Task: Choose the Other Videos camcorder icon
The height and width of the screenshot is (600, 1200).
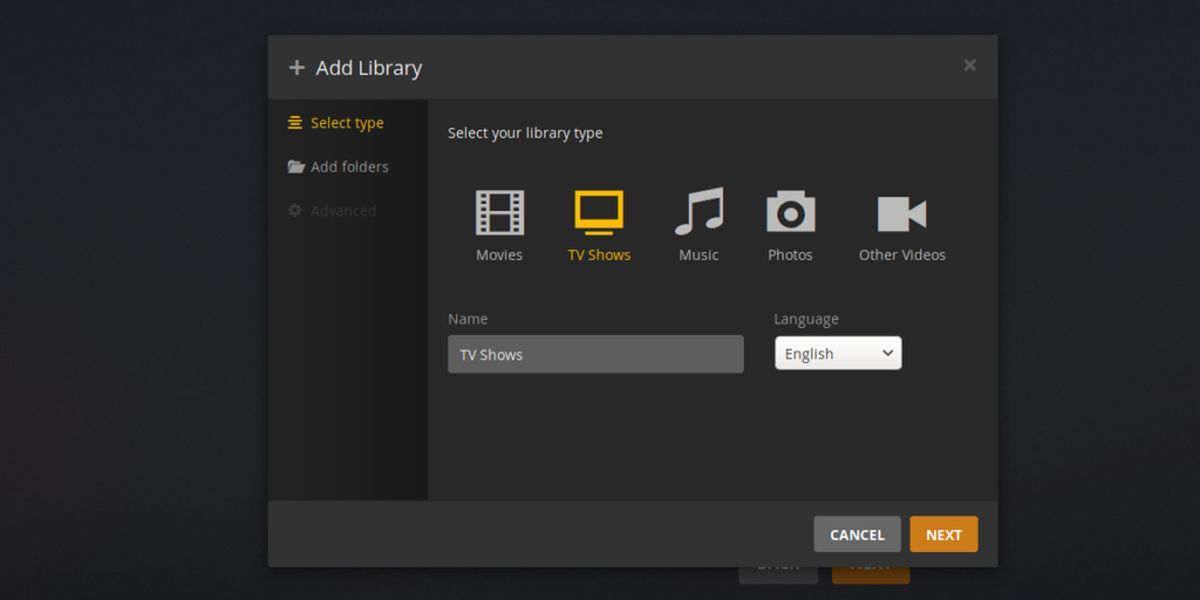Action: (x=901, y=213)
